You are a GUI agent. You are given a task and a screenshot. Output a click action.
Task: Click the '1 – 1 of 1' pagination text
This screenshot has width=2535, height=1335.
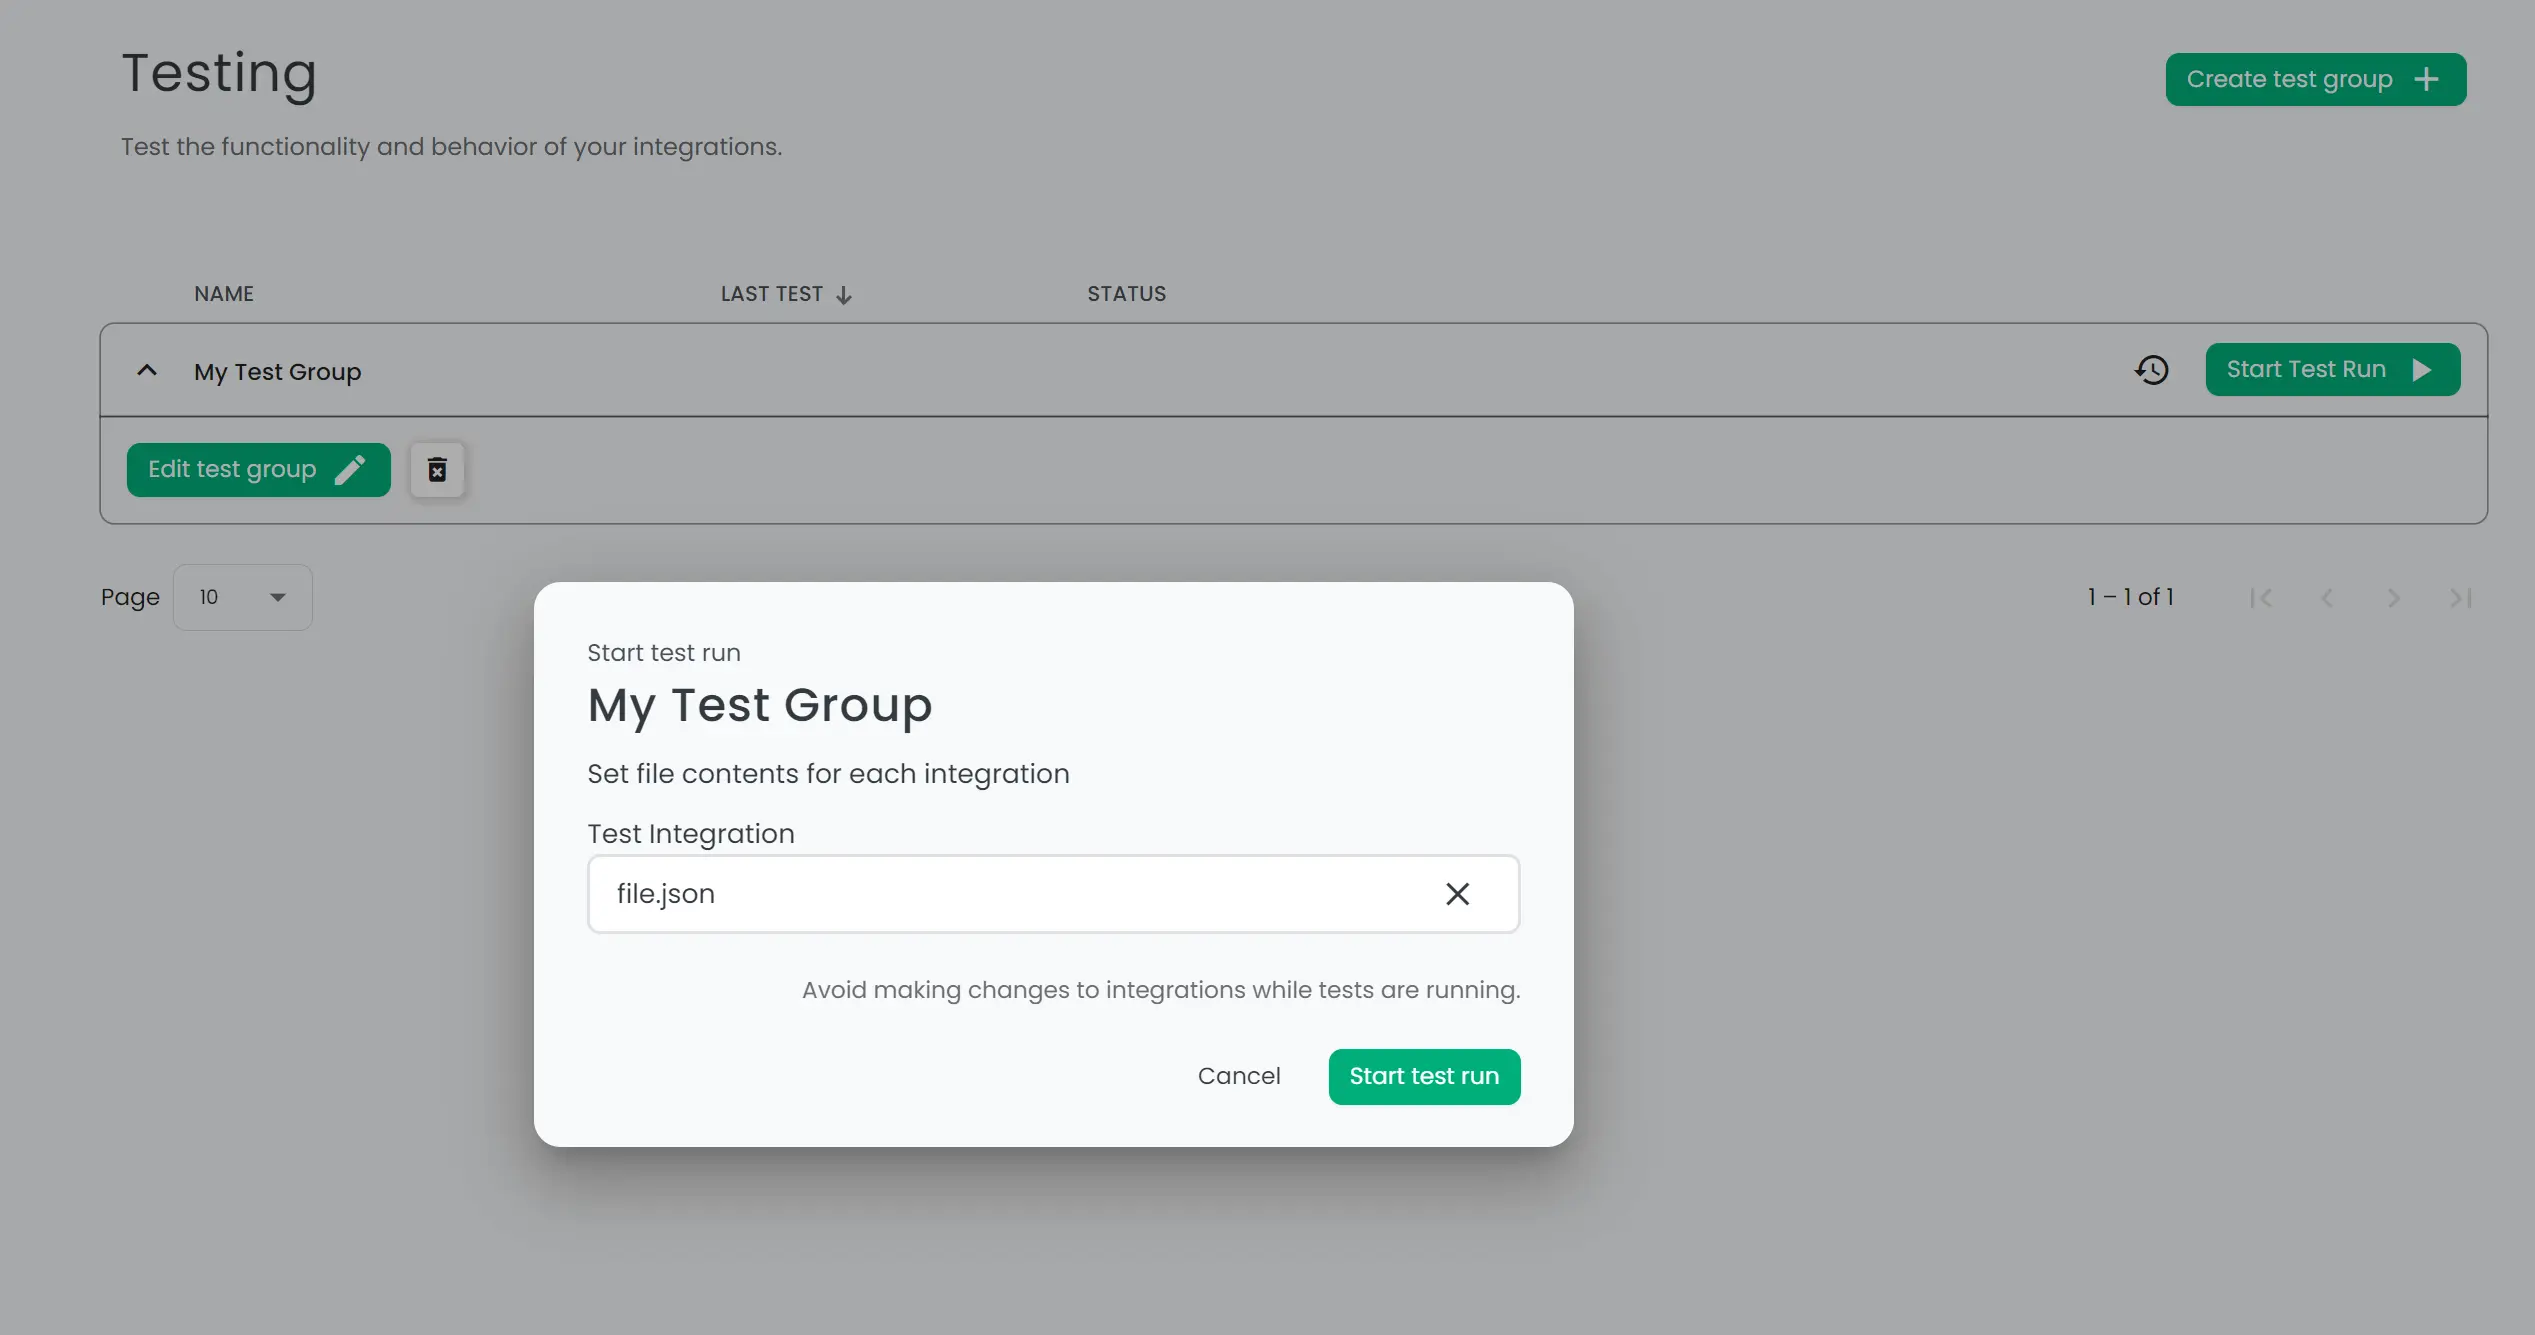[x=2130, y=597]
